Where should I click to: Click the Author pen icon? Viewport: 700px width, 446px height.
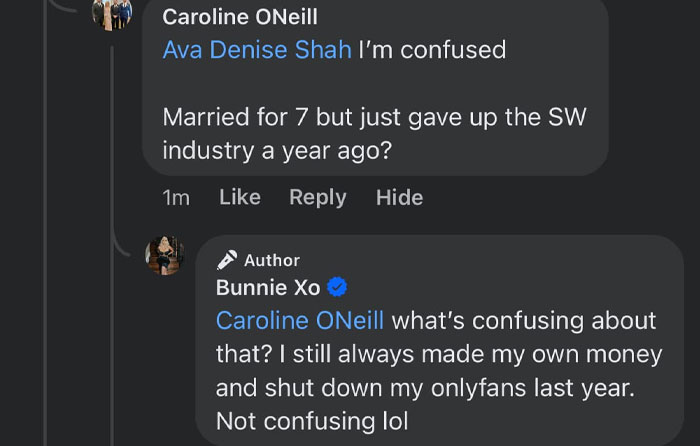(x=227, y=260)
